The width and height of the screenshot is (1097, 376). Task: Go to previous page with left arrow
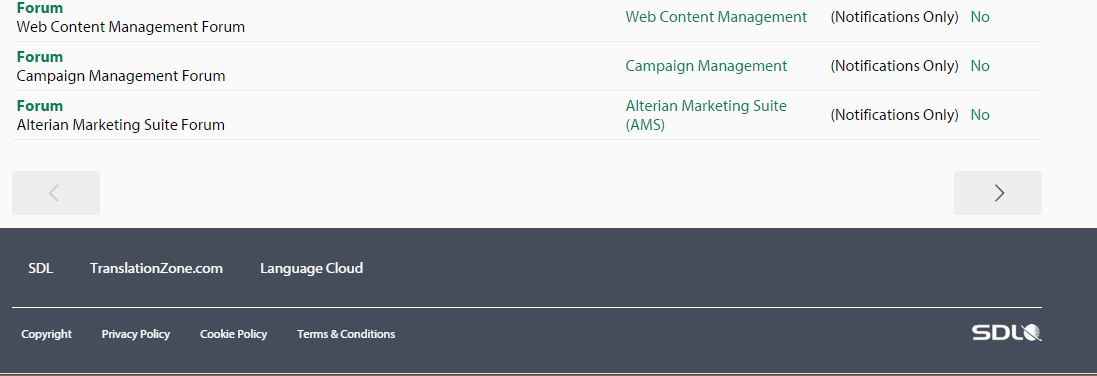pos(56,193)
